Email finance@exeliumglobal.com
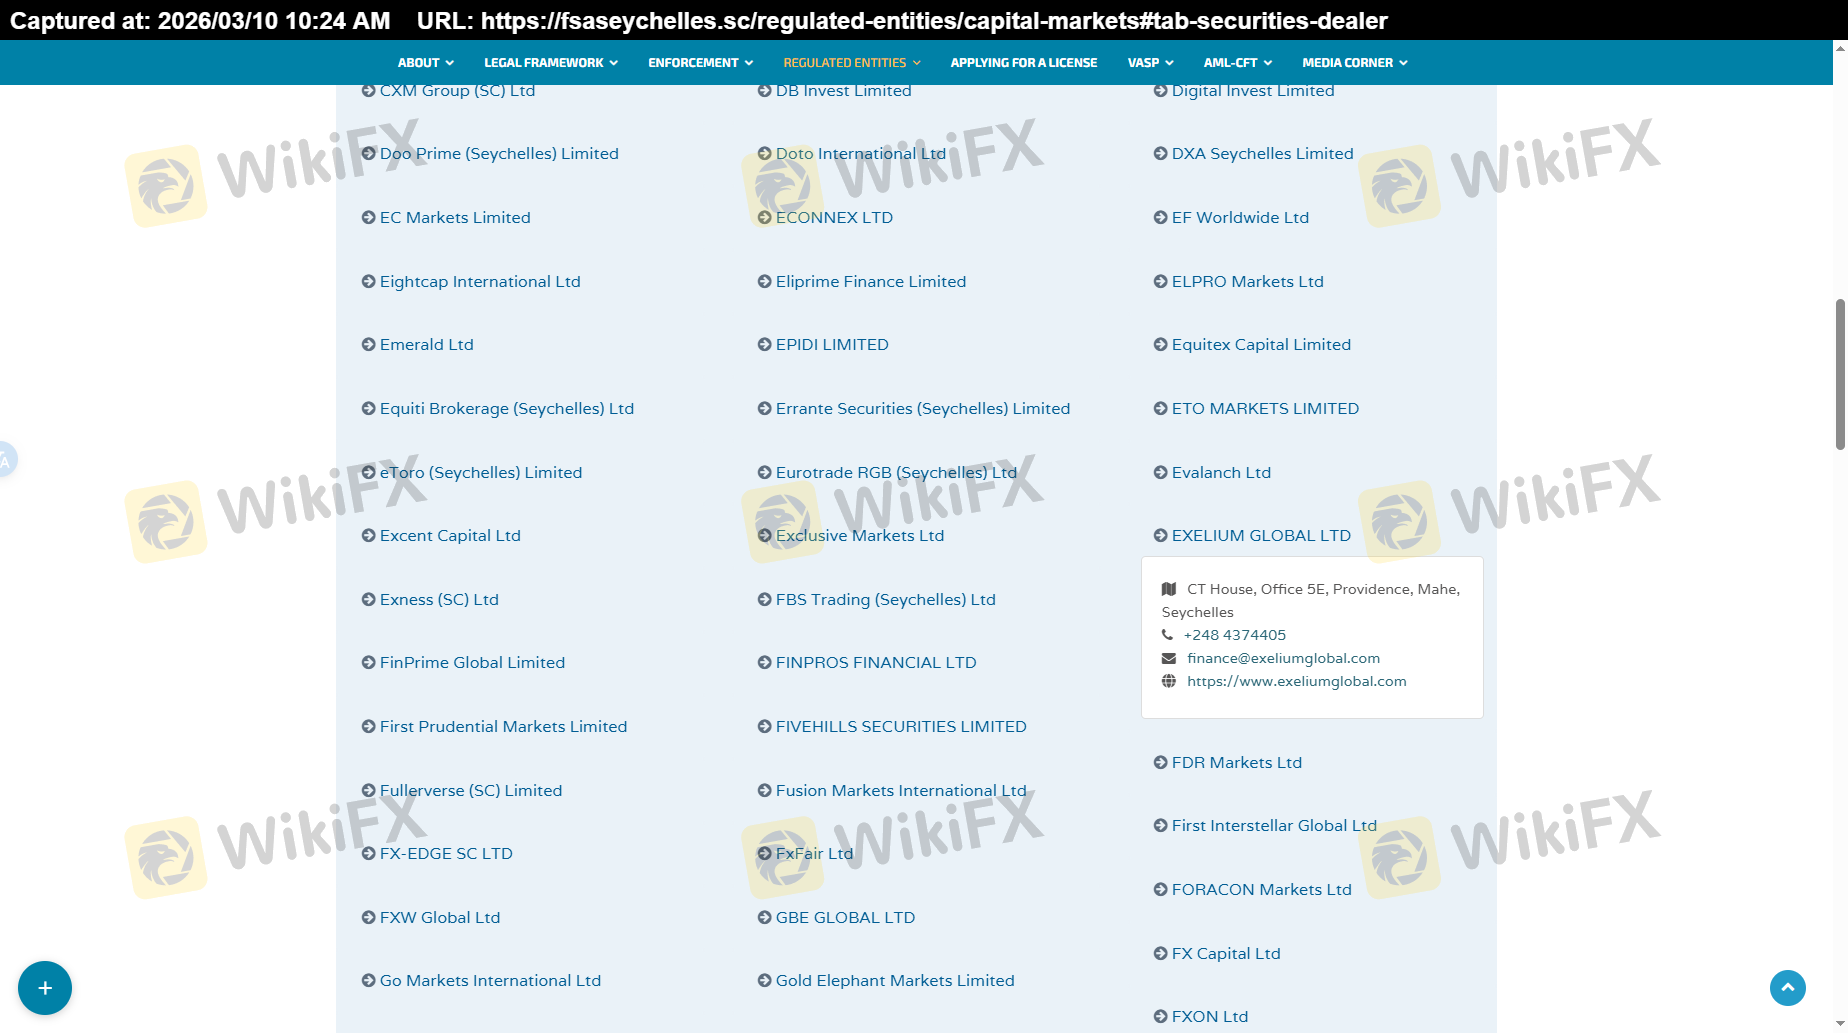This screenshot has width=1848, height=1033. tap(1283, 658)
